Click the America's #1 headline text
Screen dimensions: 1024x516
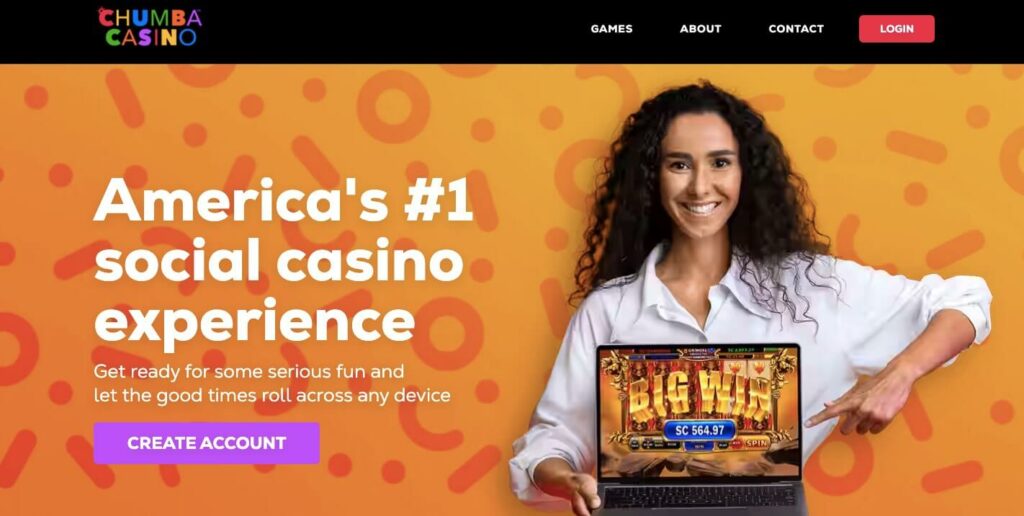[x=283, y=200]
